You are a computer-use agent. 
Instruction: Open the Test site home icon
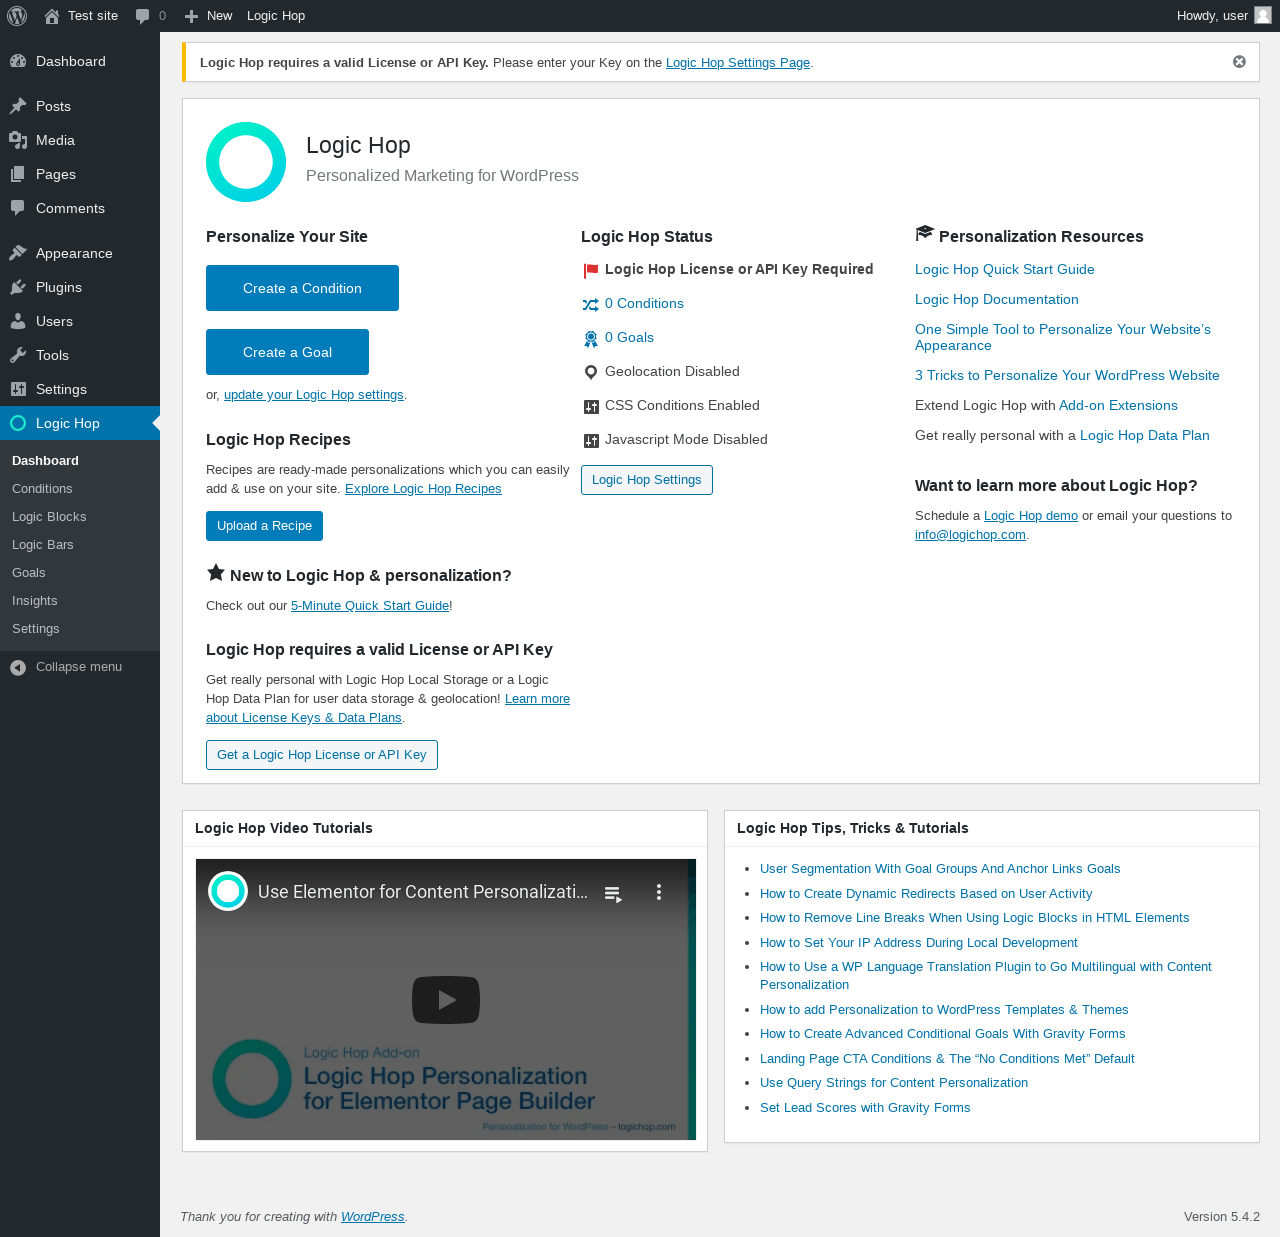pos(52,16)
